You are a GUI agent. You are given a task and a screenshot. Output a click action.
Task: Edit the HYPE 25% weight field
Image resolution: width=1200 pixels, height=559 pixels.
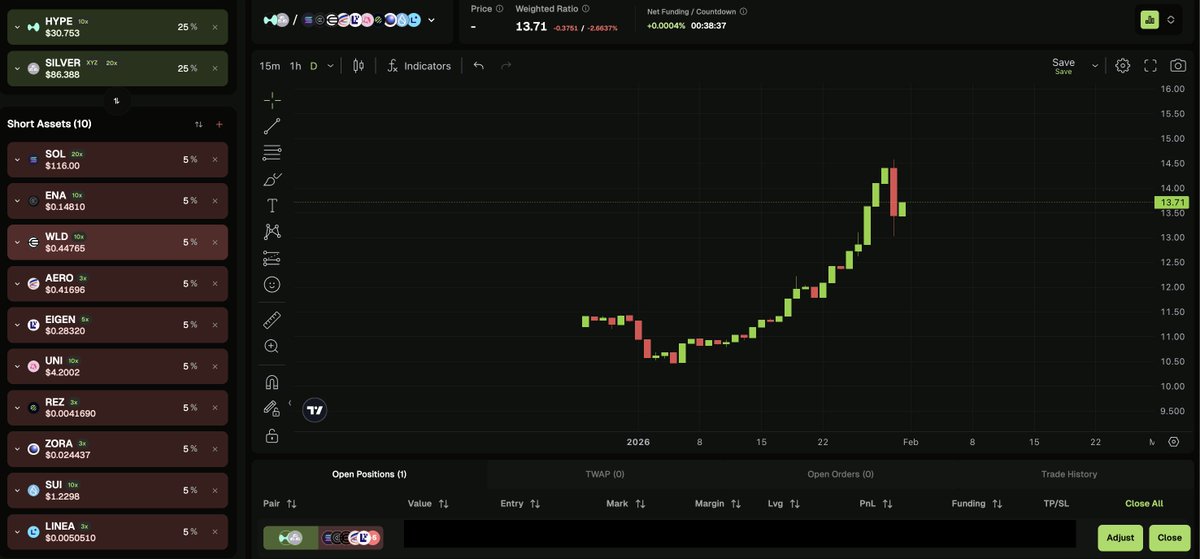(187, 27)
